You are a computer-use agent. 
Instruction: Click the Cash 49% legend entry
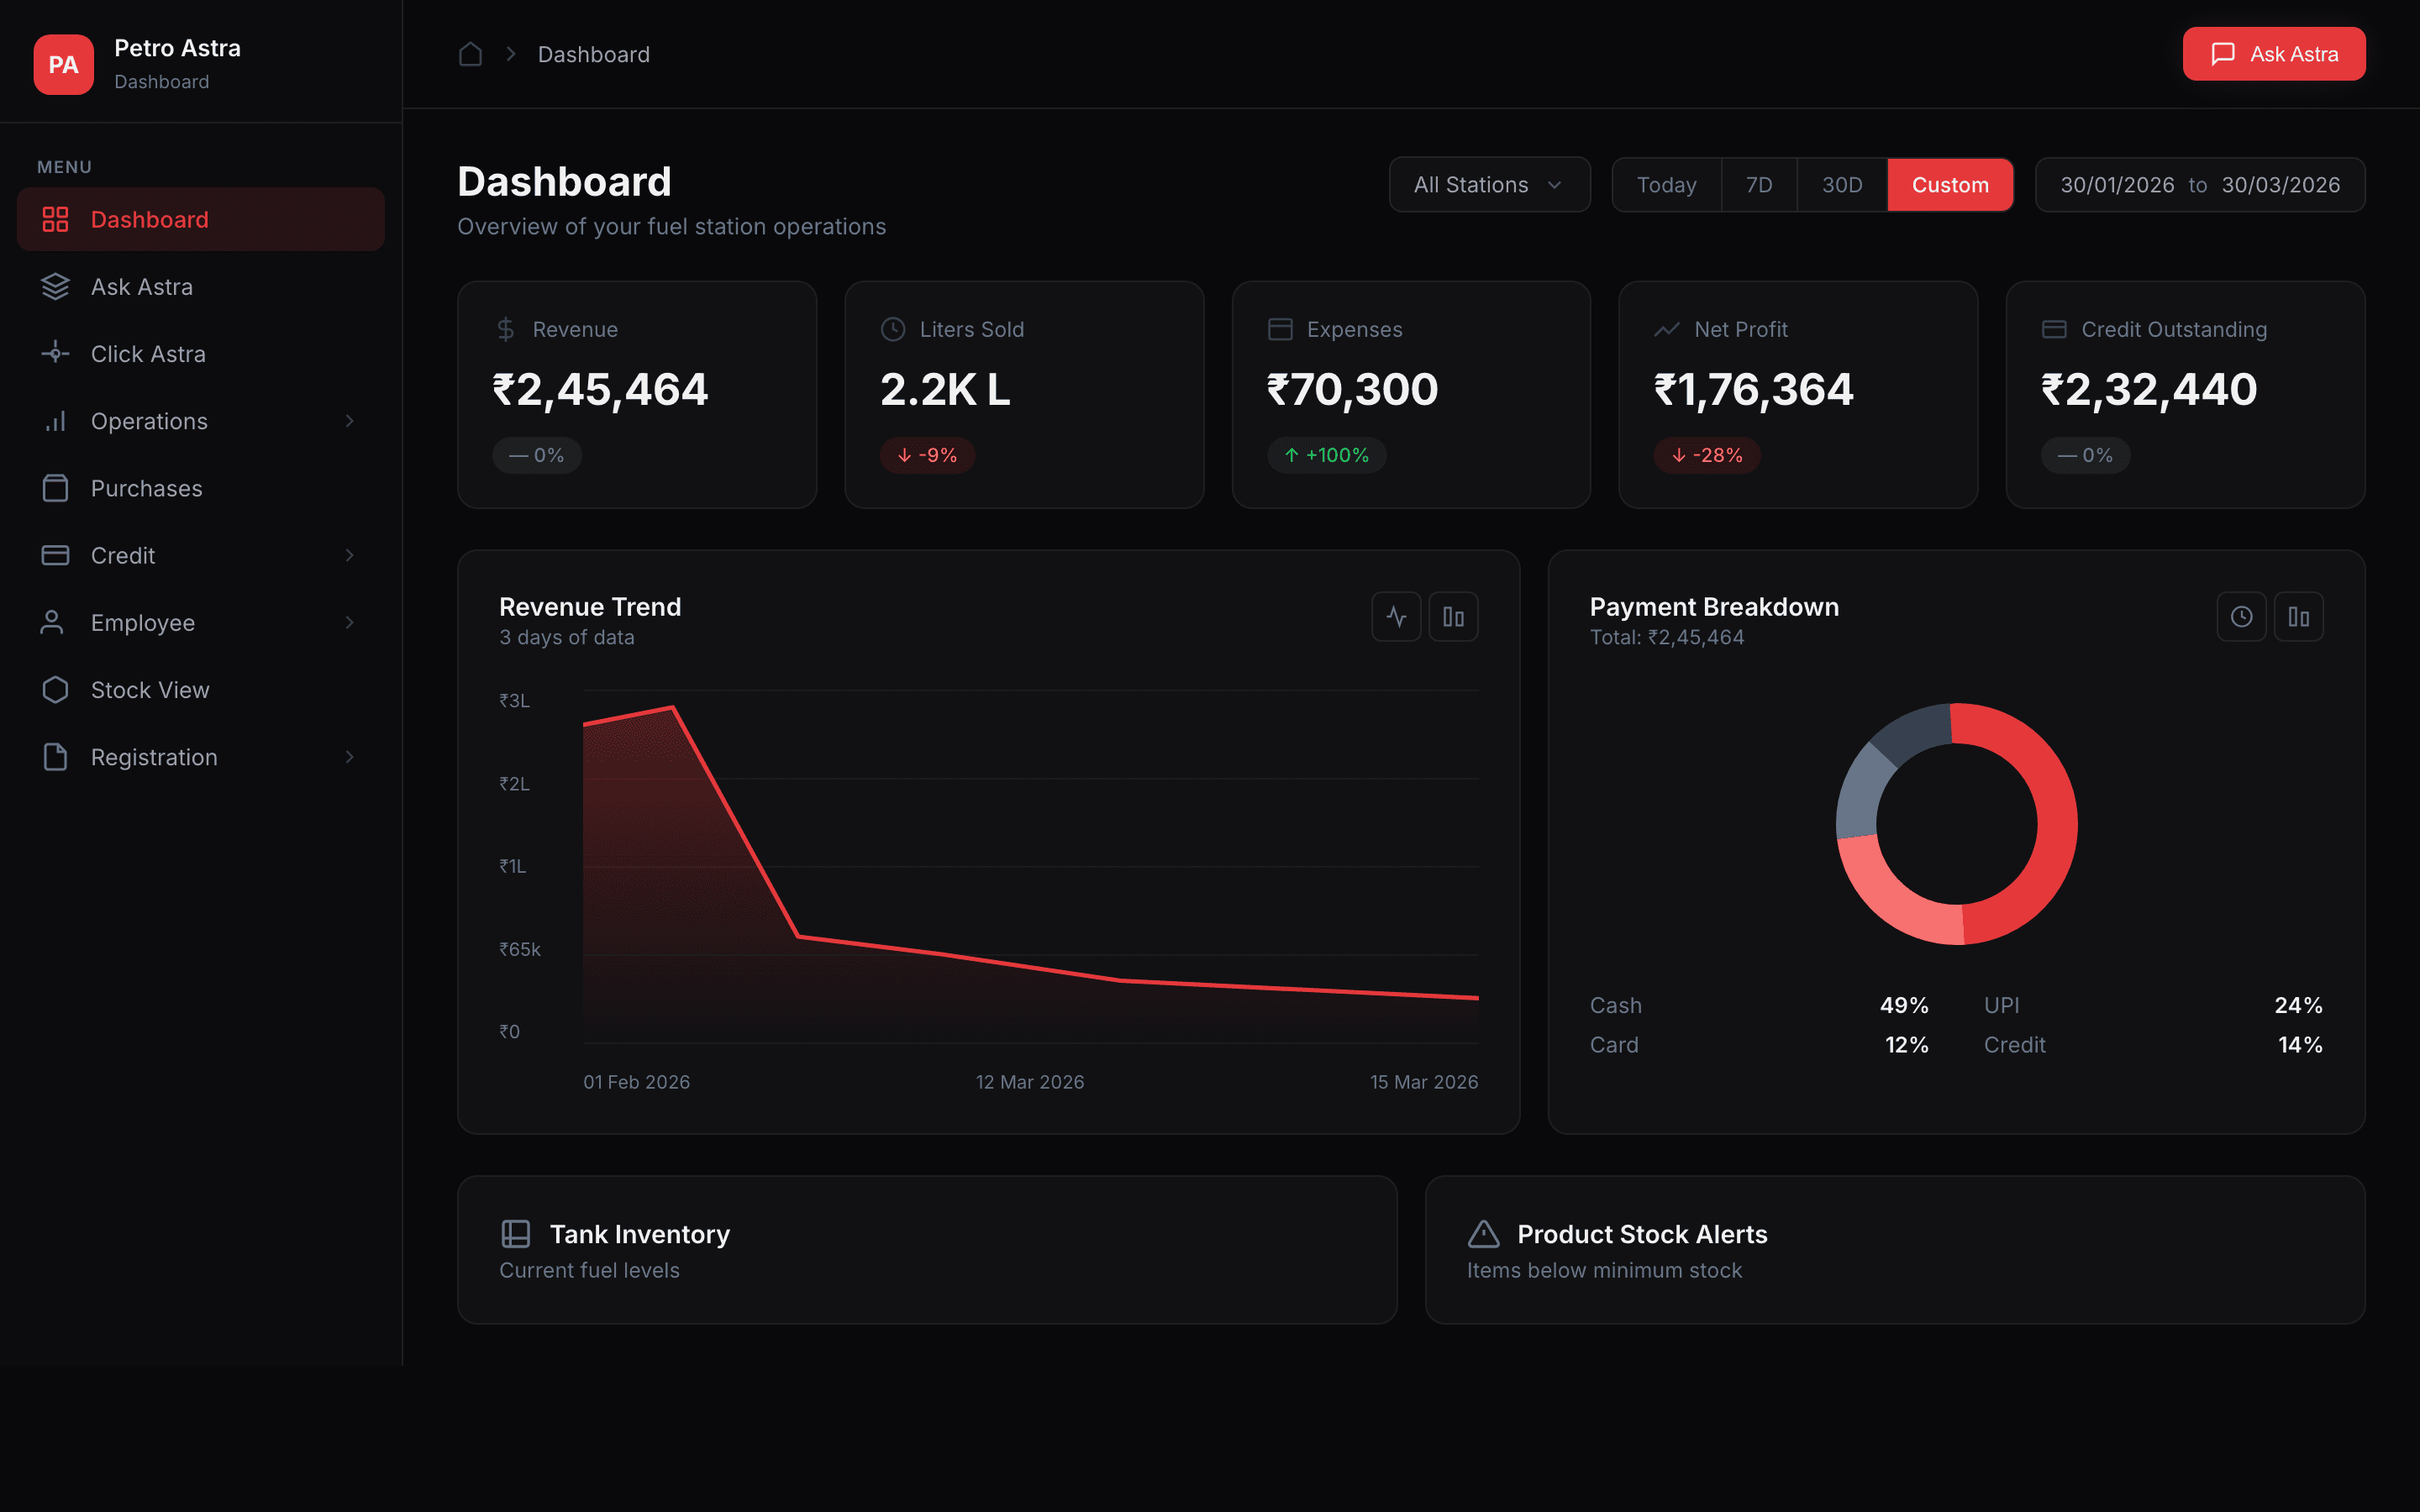(x=1759, y=1005)
